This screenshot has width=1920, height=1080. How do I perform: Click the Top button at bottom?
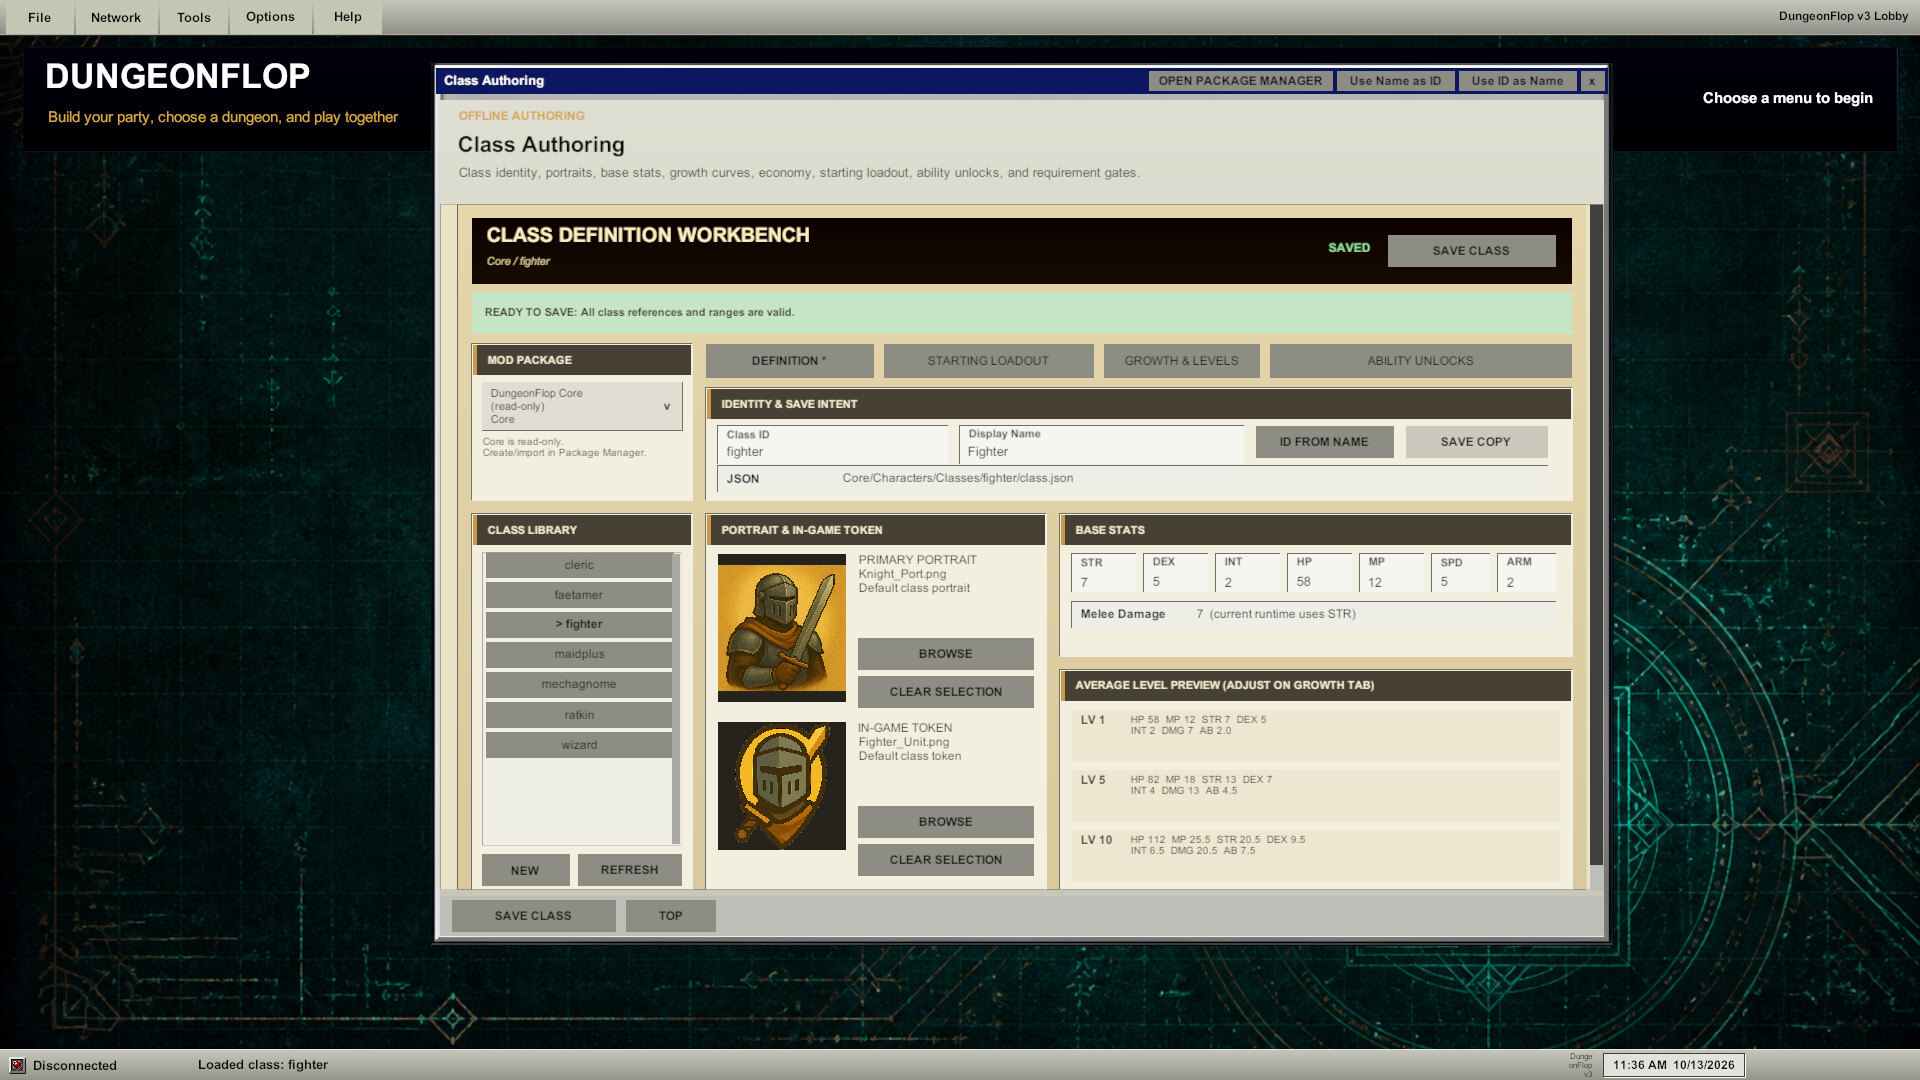[x=671, y=916]
